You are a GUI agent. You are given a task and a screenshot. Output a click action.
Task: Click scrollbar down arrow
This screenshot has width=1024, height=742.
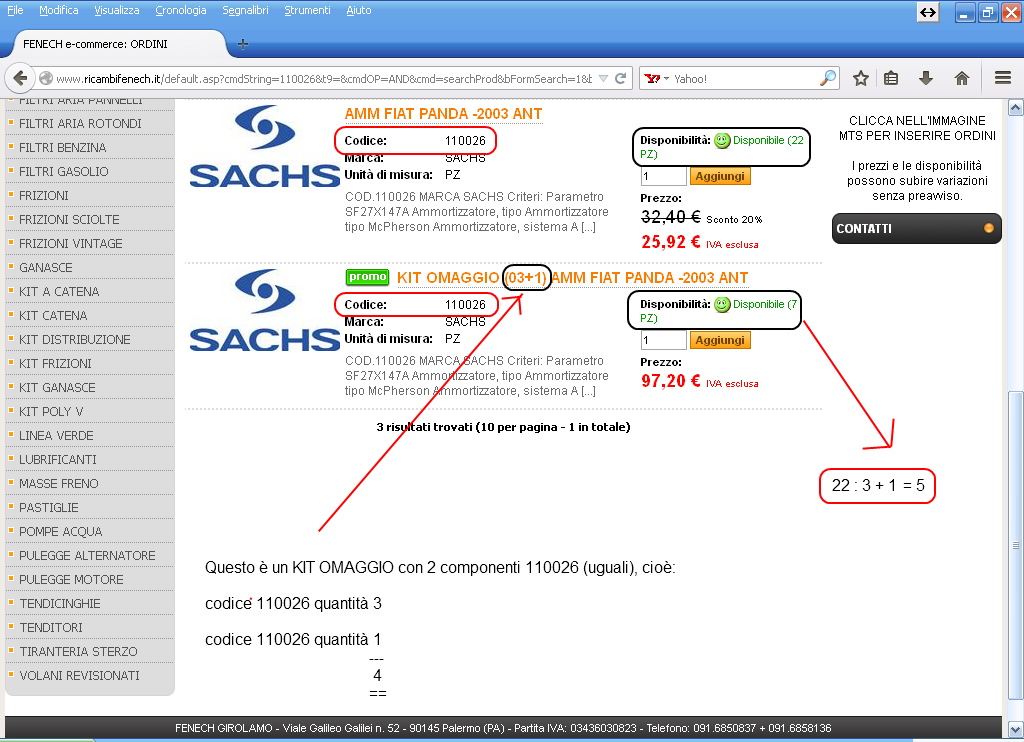(1016, 729)
